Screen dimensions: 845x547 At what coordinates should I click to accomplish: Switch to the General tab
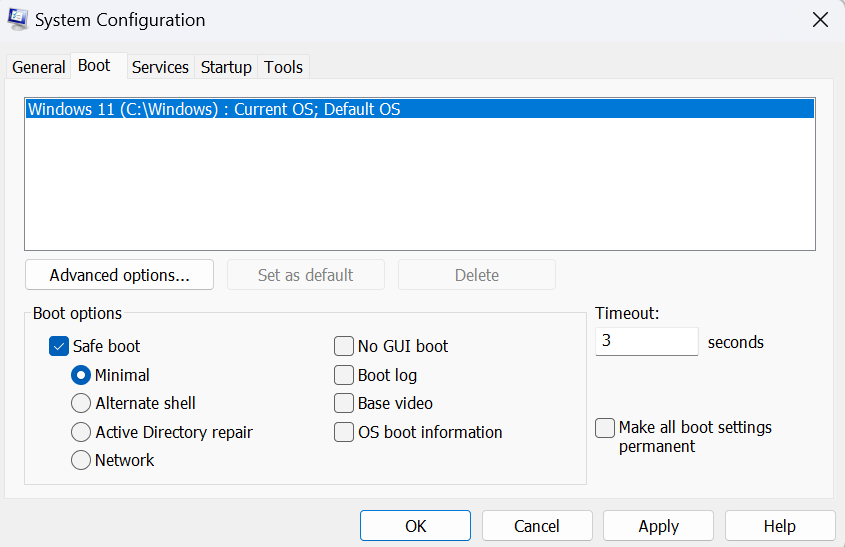38,67
